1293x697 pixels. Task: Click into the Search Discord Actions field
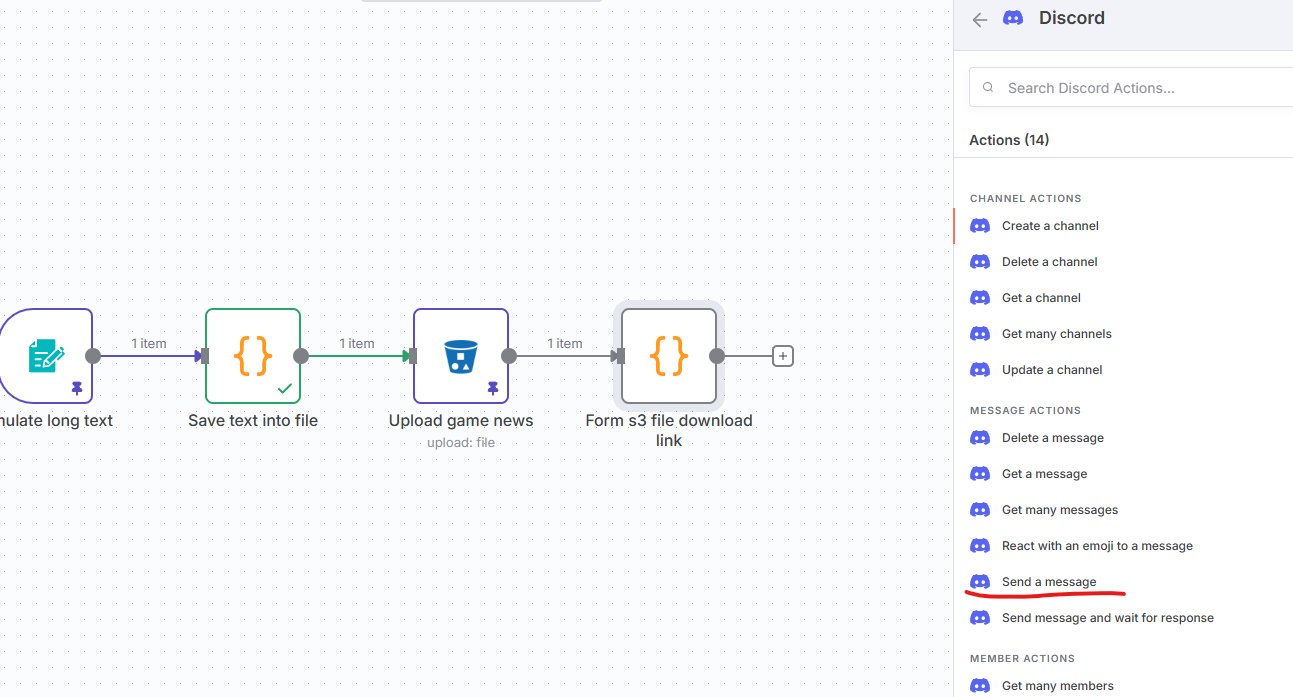click(x=1100, y=87)
